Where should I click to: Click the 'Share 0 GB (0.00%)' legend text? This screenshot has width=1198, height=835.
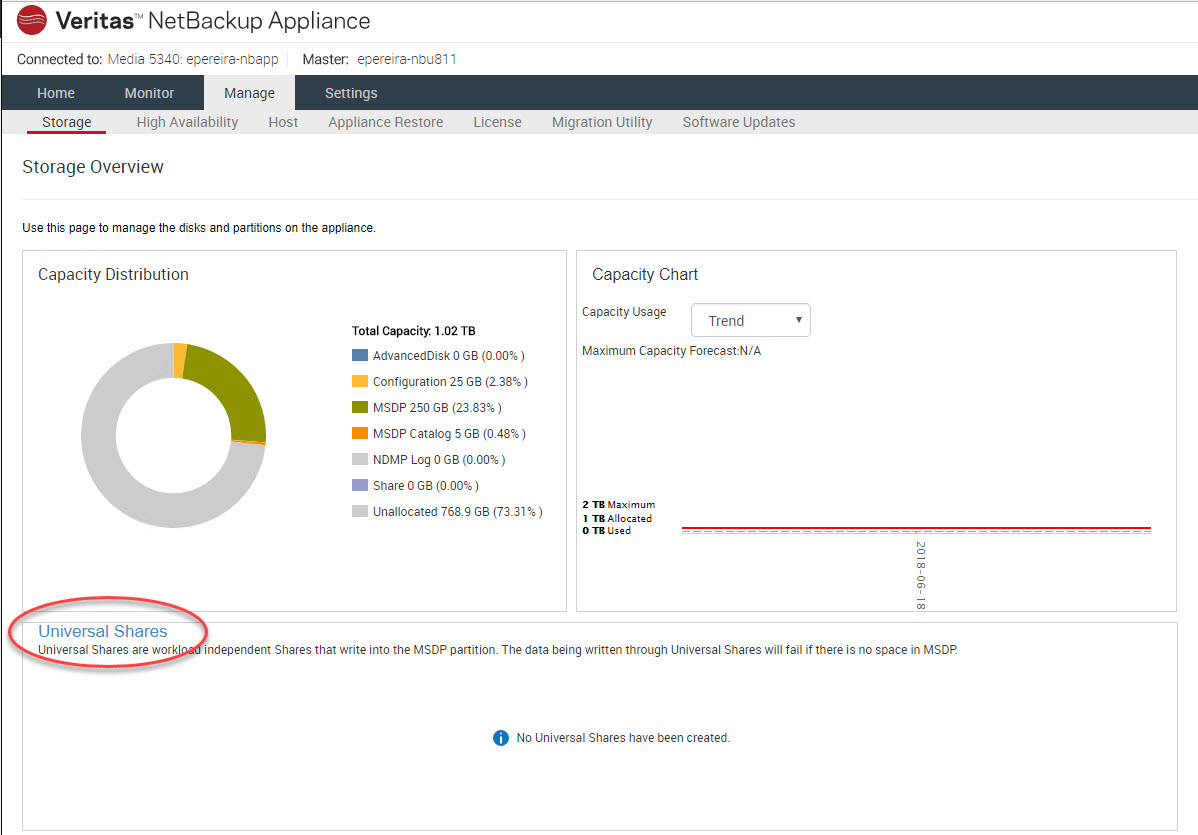(426, 486)
